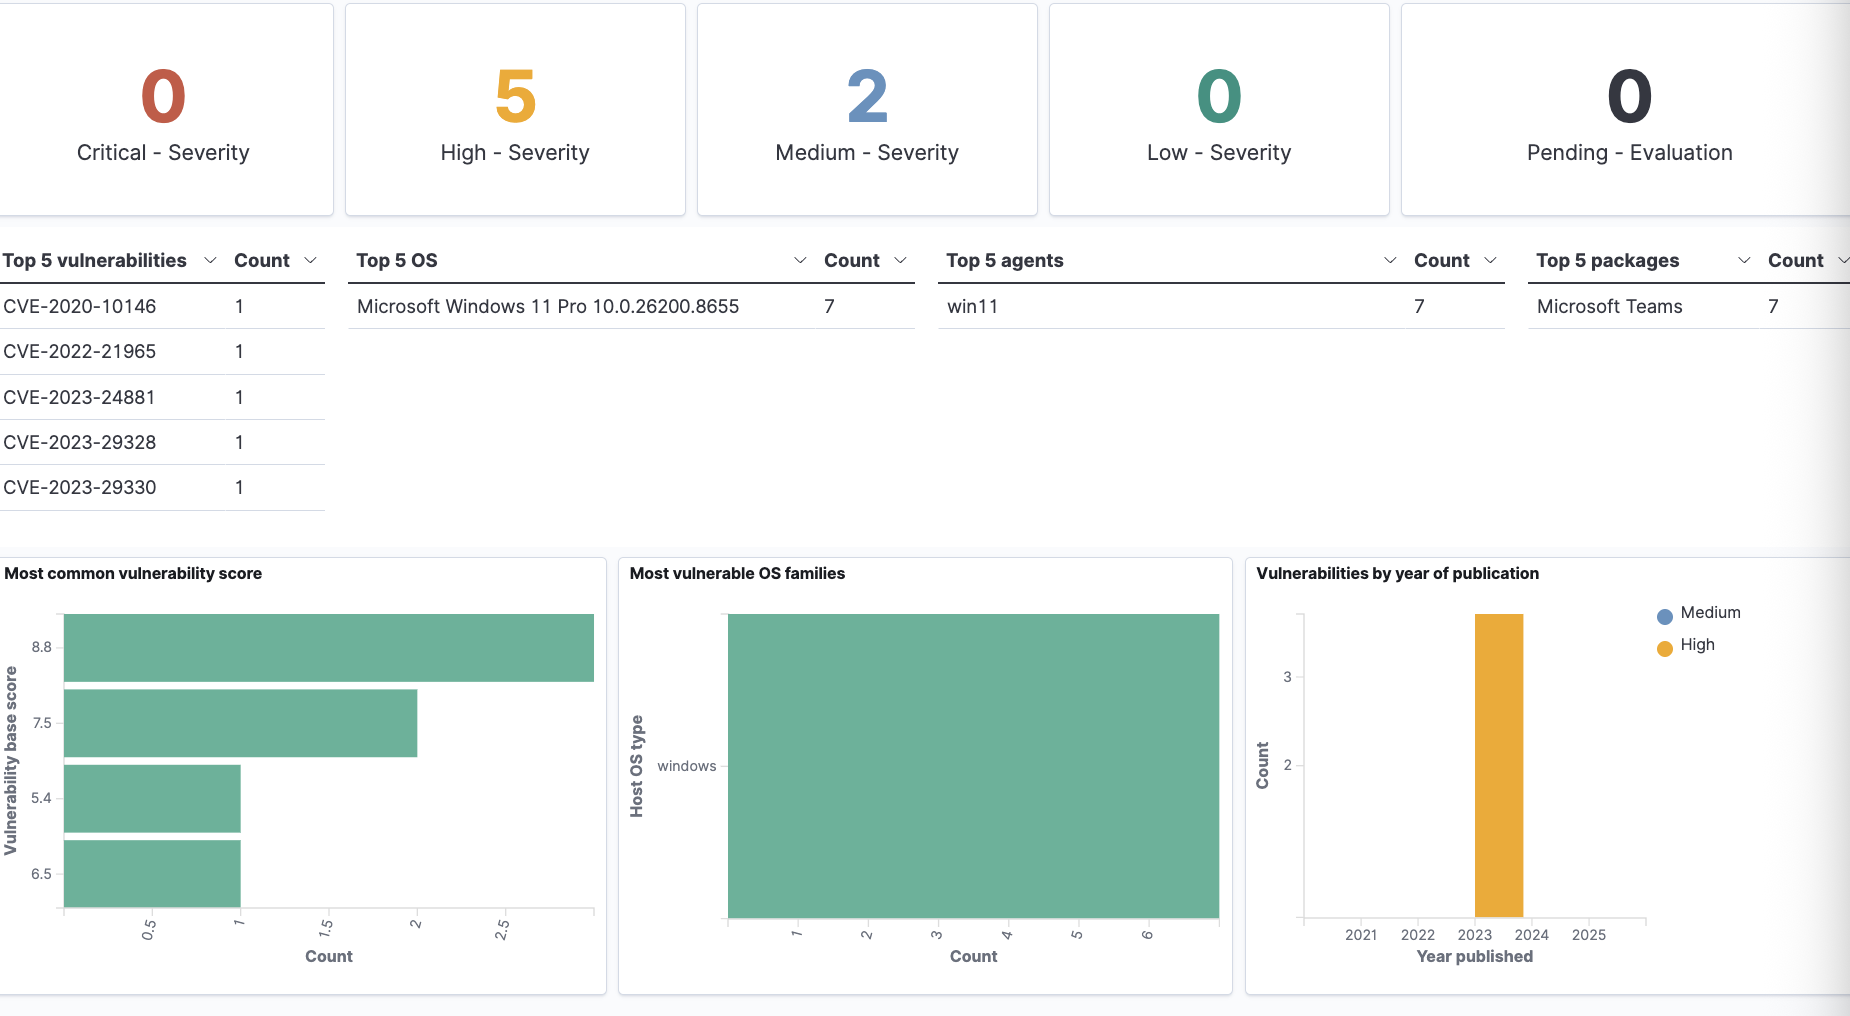The width and height of the screenshot is (1850, 1016).
Task: Click Microsoft Windows 11 Pro 10.0.26200.8655 cell
Action: click(548, 306)
